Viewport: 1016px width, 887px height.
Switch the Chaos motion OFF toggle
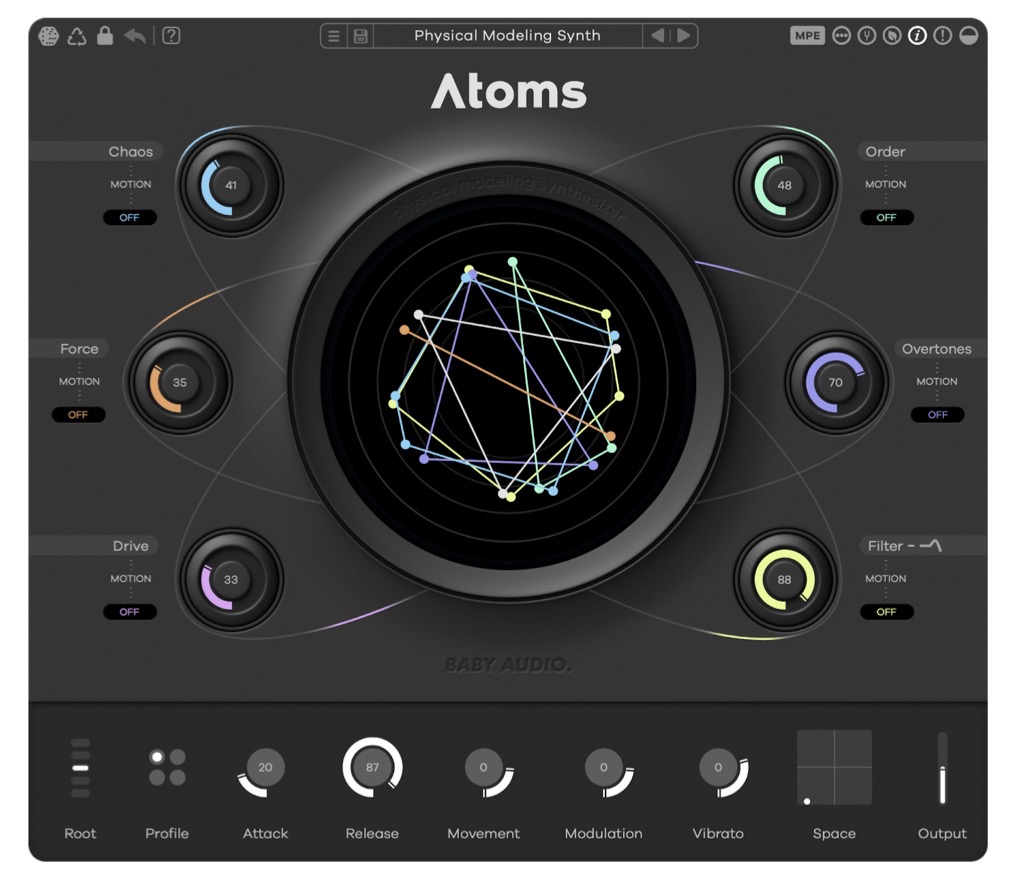pos(130,218)
